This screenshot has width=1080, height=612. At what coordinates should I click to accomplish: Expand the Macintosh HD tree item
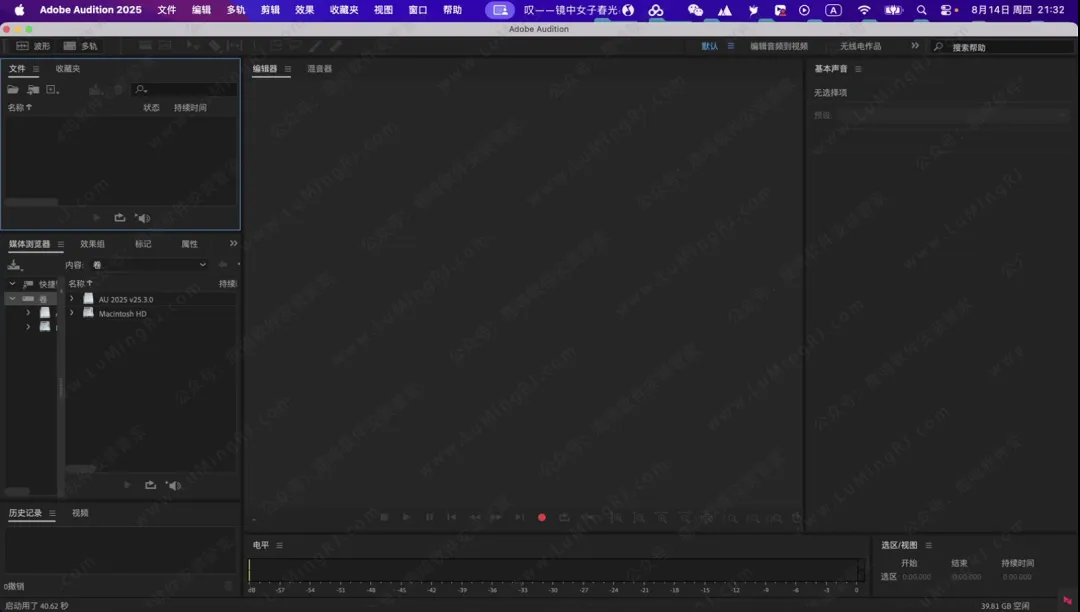pos(71,313)
